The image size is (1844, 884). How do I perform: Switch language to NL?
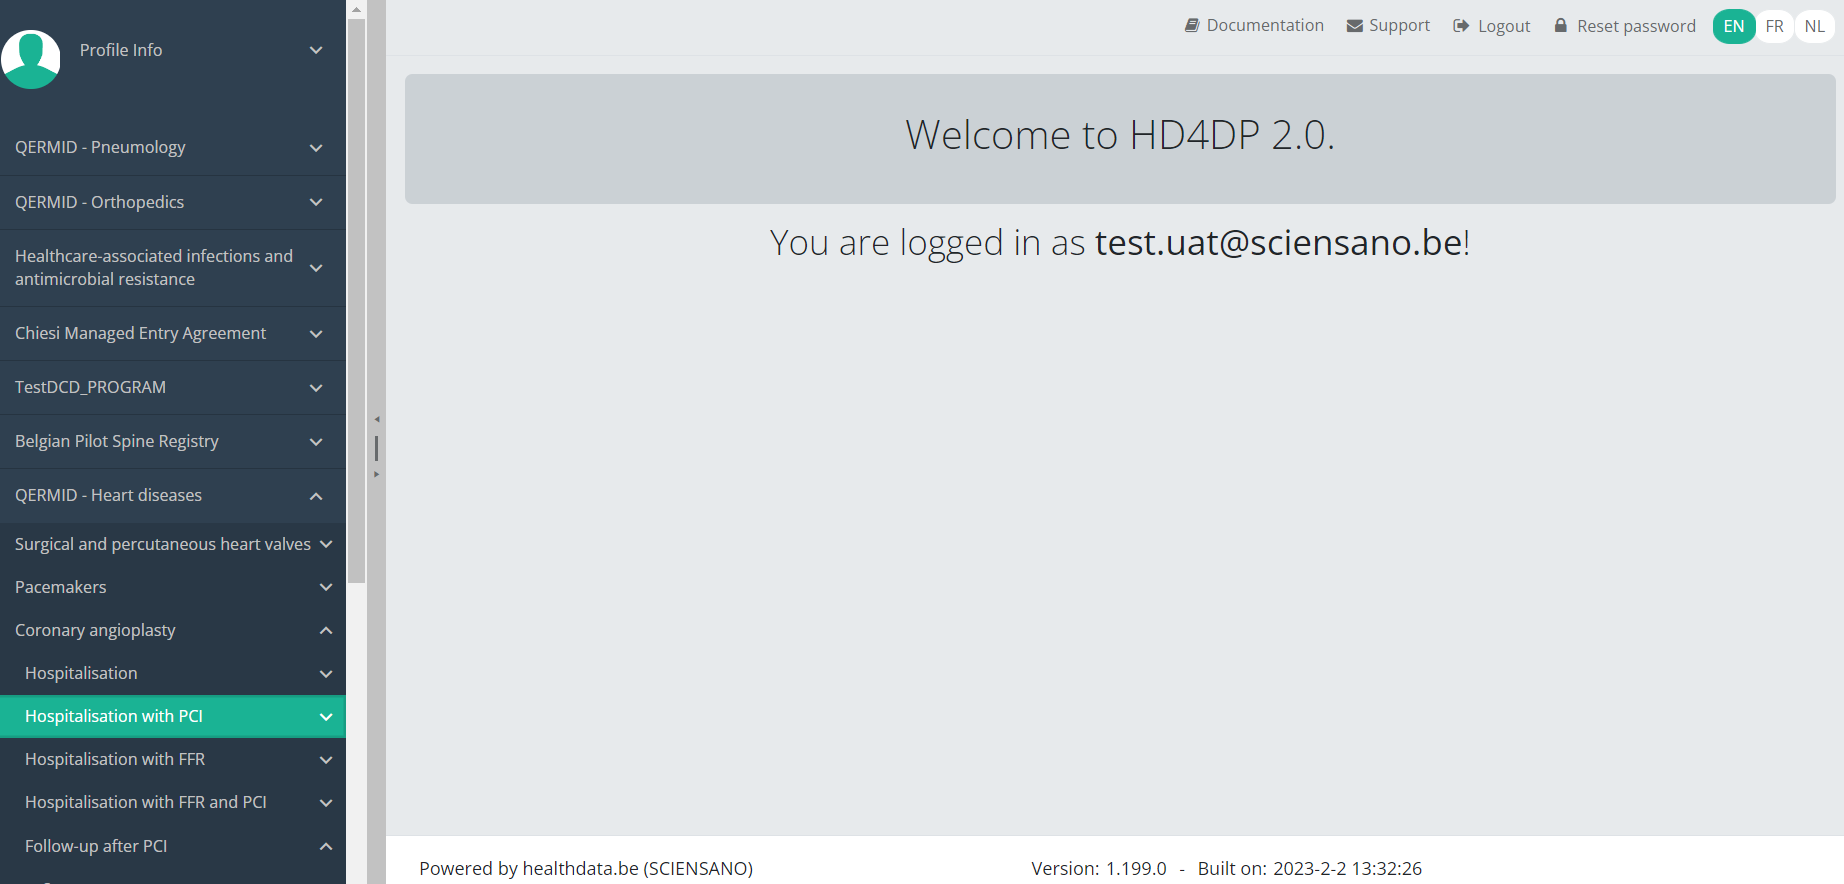click(1814, 27)
